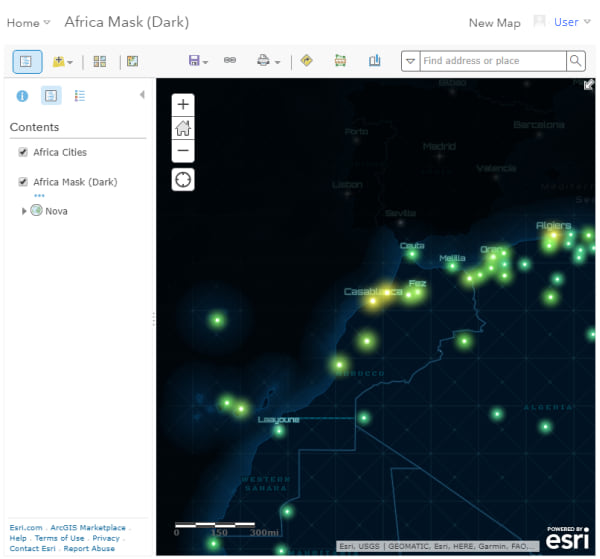Expand the Nova basemap tree item
600x559 pixels.
click(x=24, y=211)
